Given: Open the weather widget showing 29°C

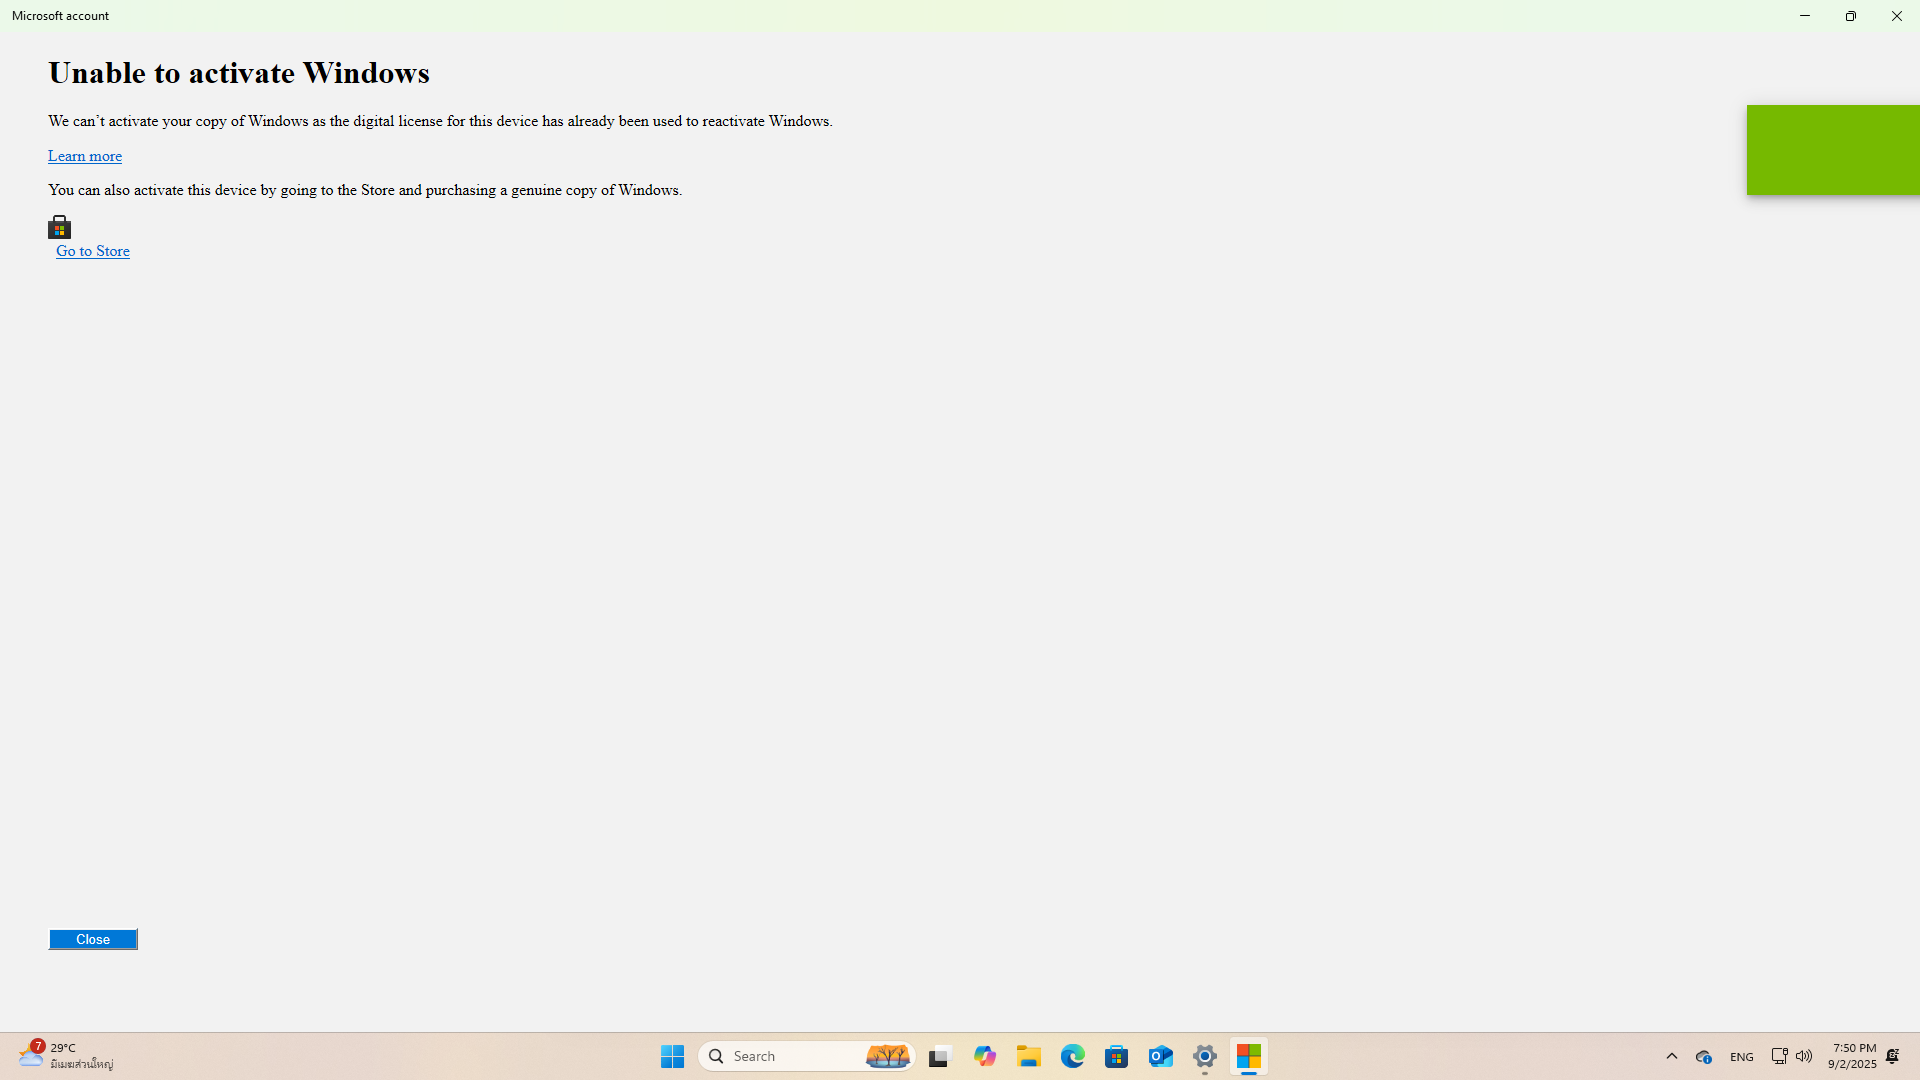Looking at the screenshot, I should click(x=65, y=1056).
